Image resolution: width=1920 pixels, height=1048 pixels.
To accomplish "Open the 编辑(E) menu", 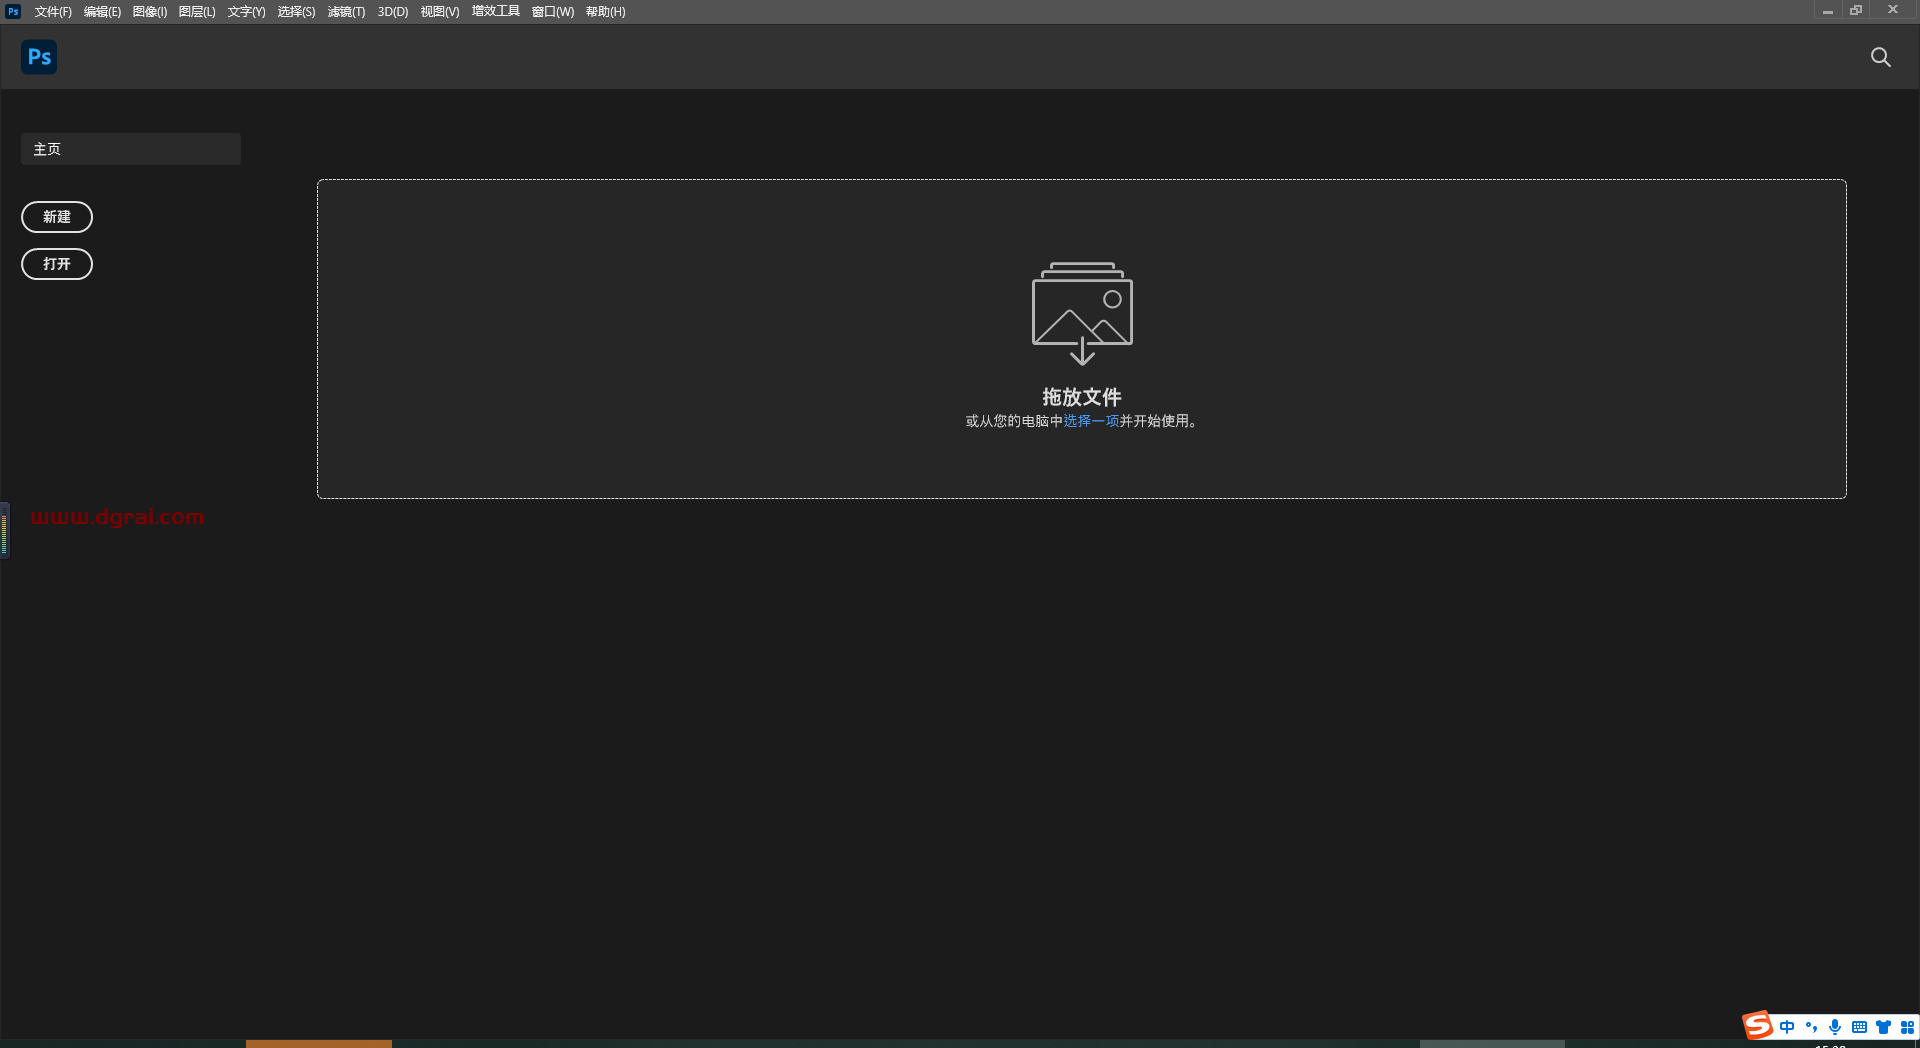I will pos(102,12).
